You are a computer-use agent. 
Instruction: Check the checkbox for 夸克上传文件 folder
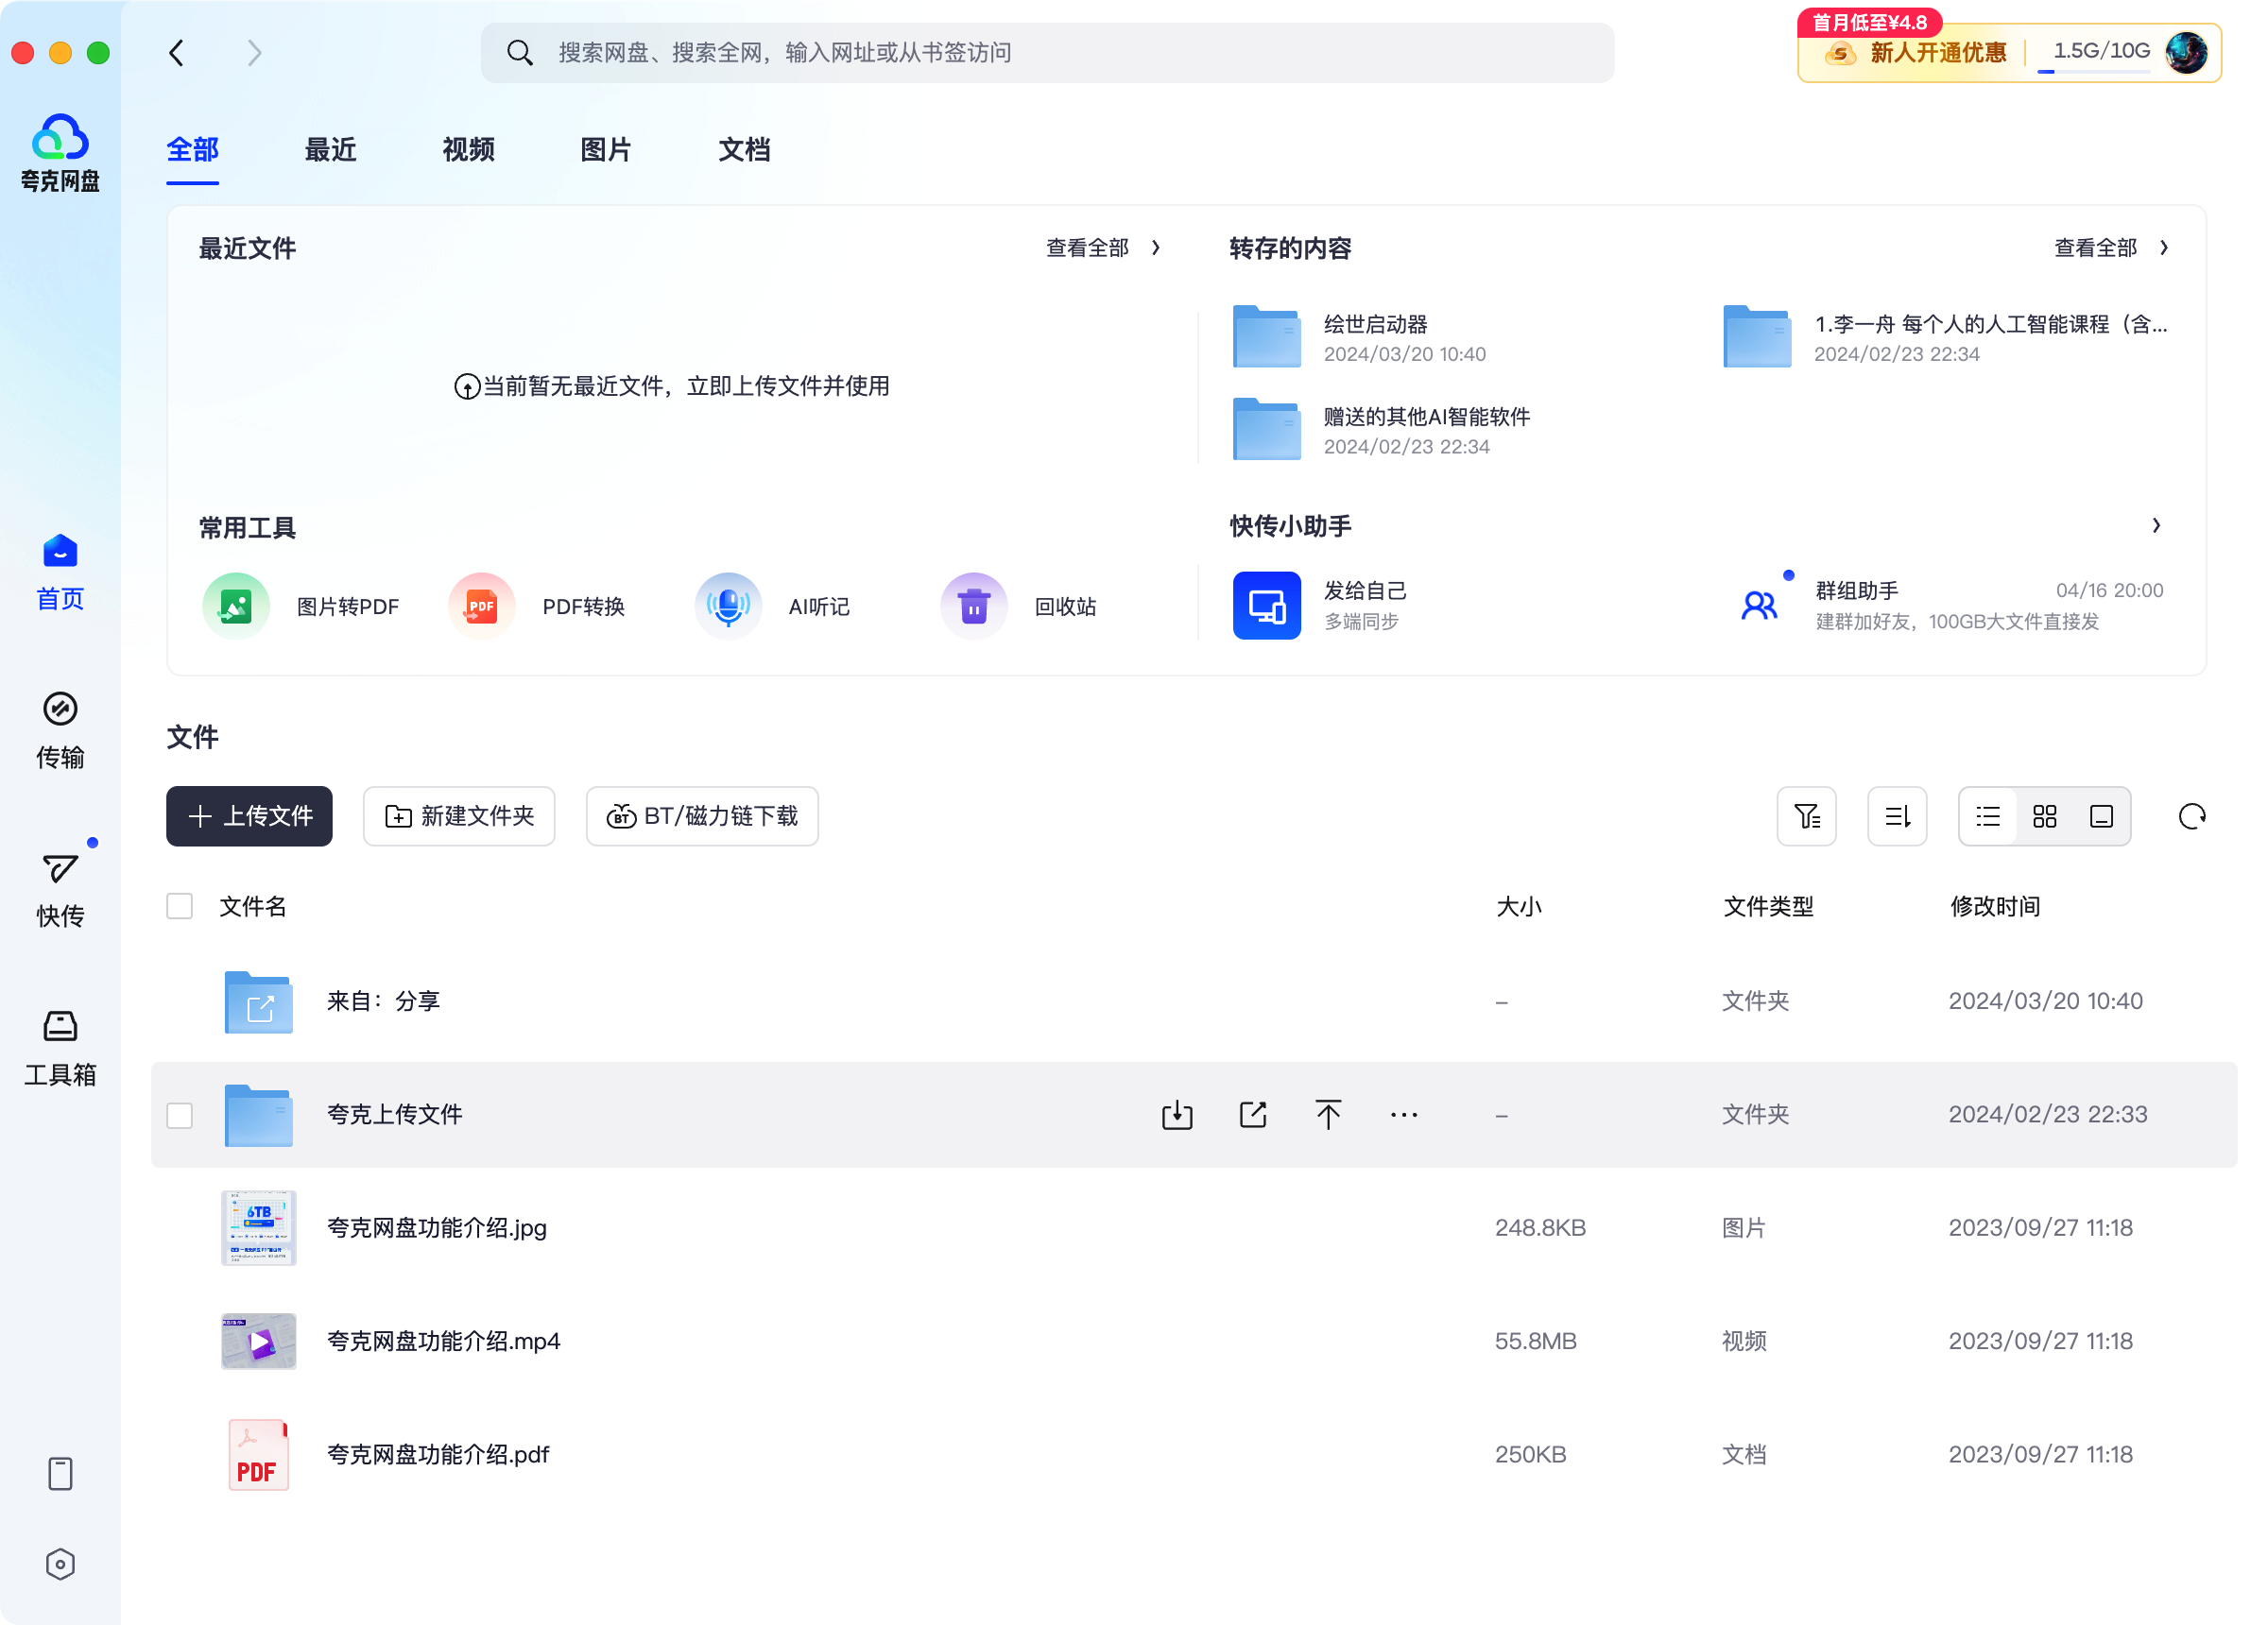[180, 1115]
